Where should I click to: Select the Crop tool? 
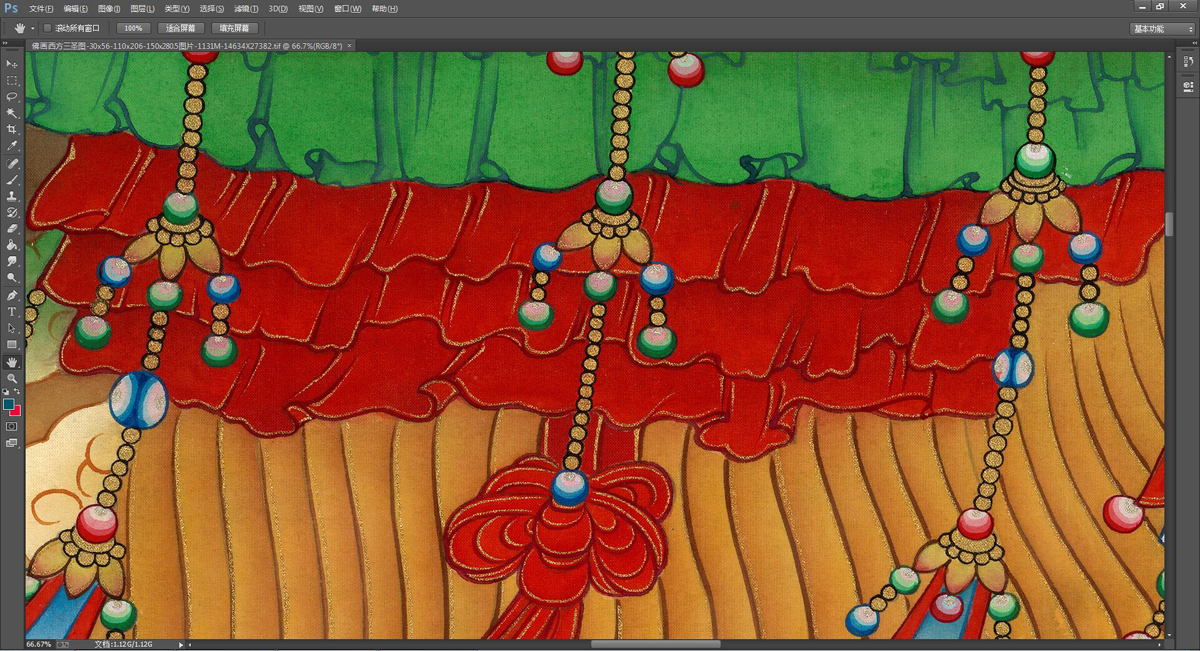tap(12, 129)
